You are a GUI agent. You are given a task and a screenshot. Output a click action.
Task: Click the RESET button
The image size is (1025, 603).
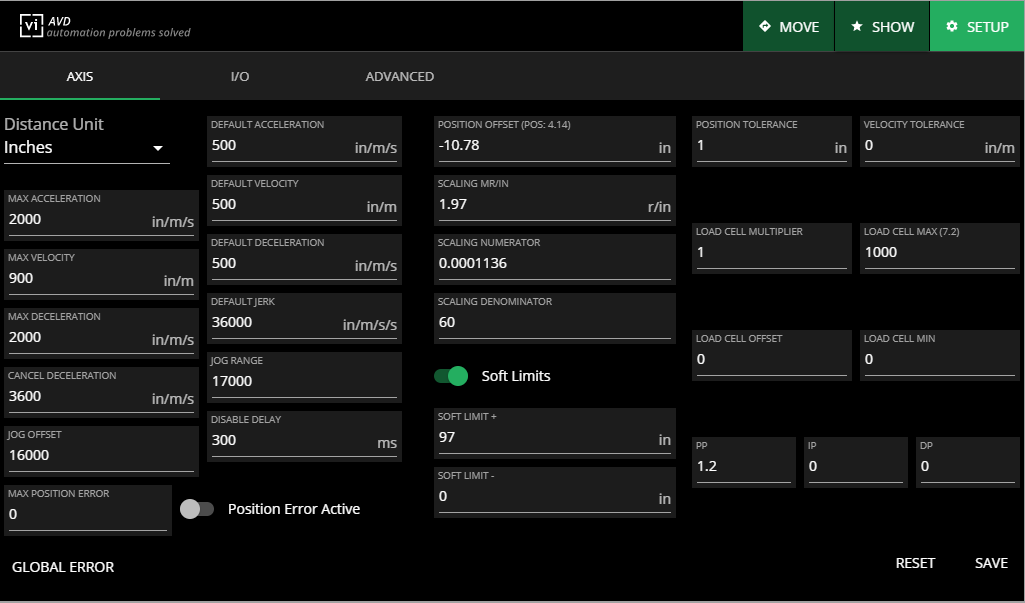pyautogui.click(x=915, y=563)
